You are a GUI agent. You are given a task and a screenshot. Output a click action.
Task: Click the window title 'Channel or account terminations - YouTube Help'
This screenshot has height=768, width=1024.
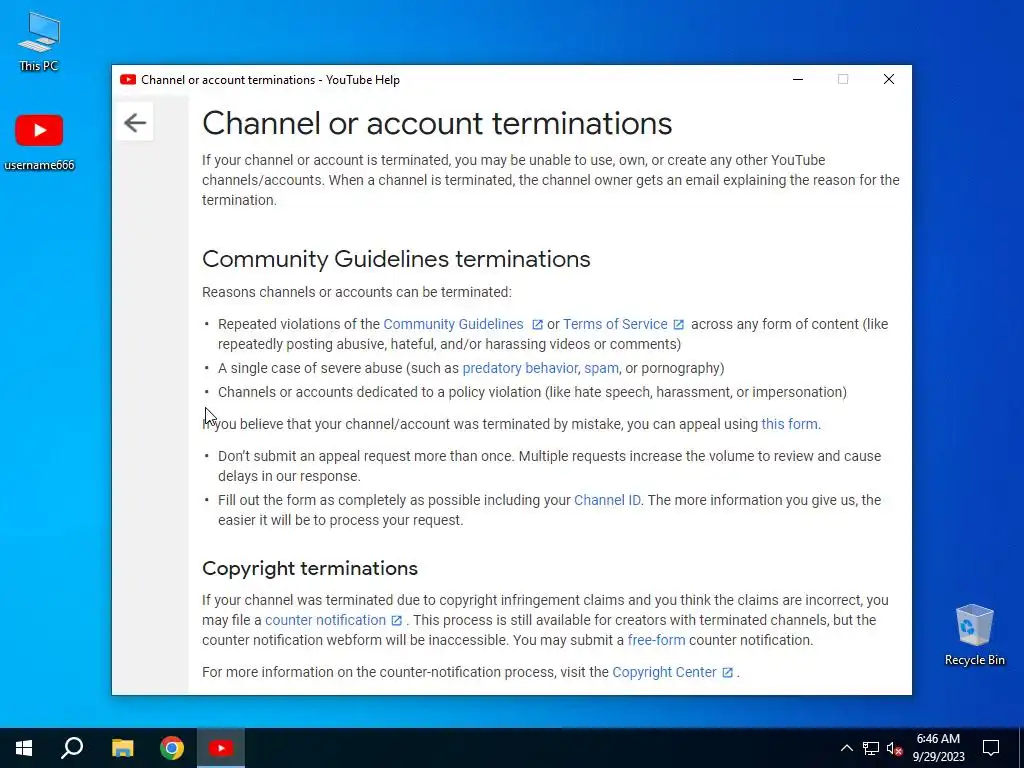270,80
